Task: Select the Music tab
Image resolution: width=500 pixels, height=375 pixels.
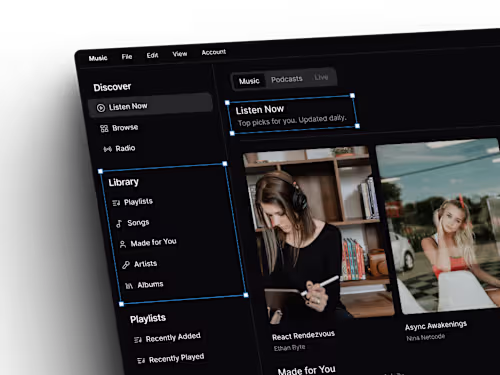Action: [249, 81]
